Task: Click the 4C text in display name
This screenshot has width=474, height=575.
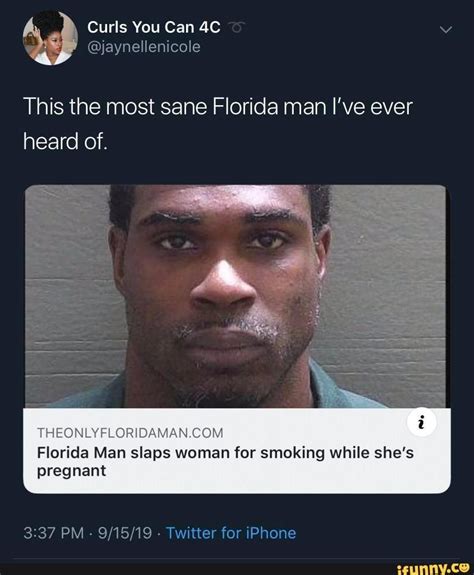Action: pyautogui.click(x=210, y=27)
